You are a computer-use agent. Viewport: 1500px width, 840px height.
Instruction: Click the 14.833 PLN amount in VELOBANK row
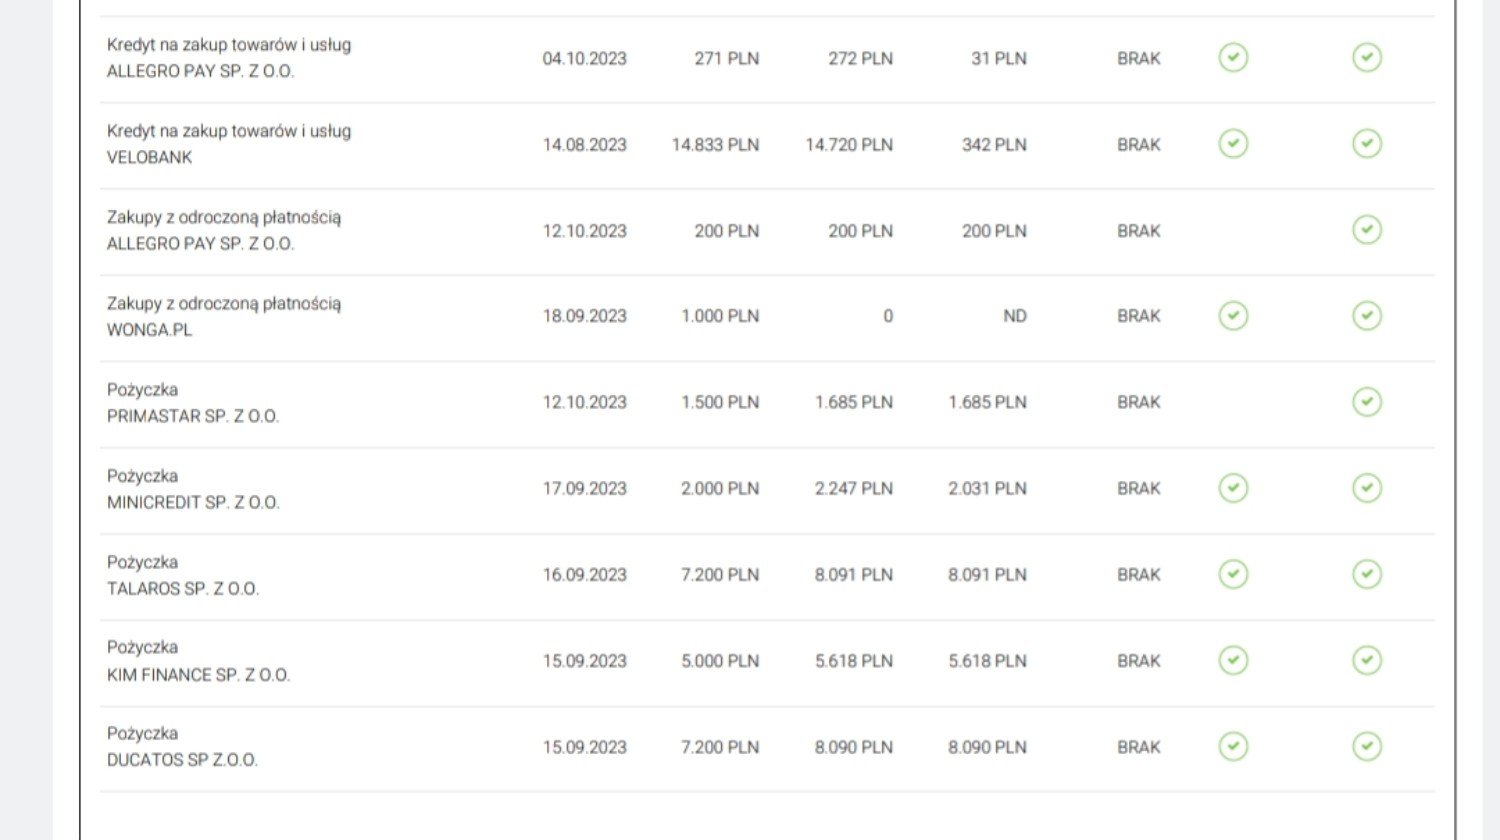715,145
